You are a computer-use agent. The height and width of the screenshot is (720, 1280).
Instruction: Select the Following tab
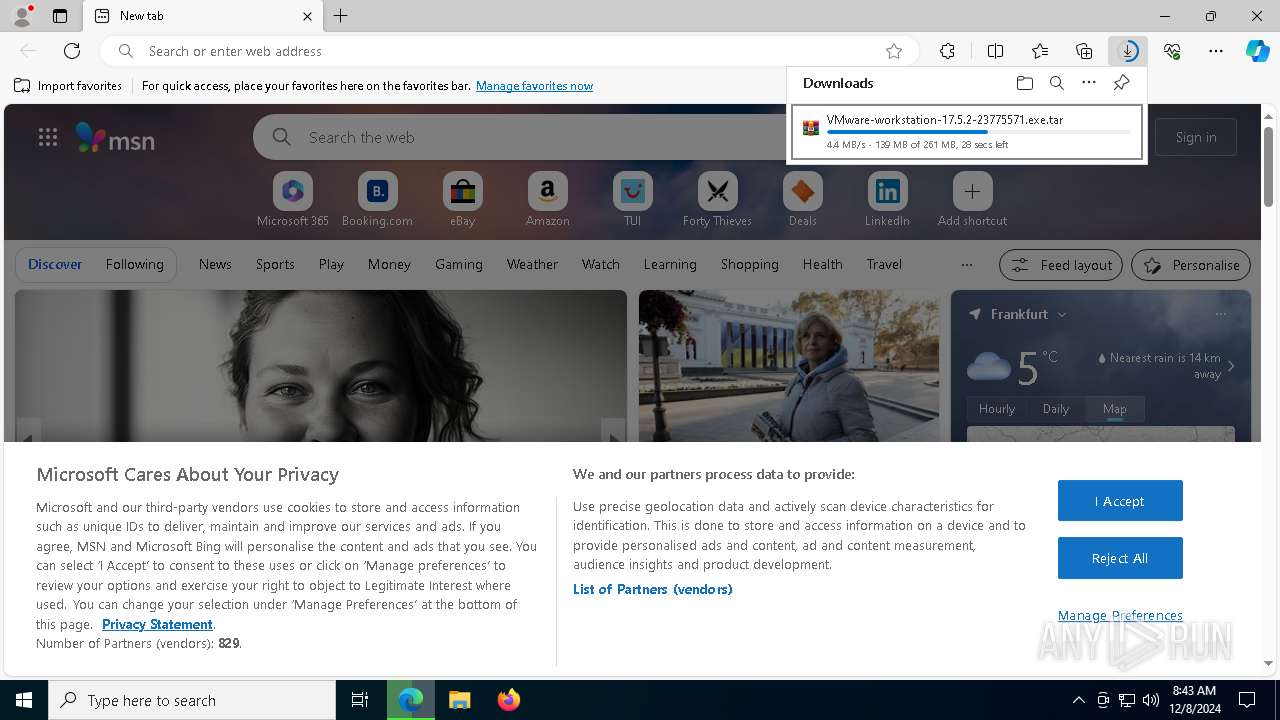134,264
